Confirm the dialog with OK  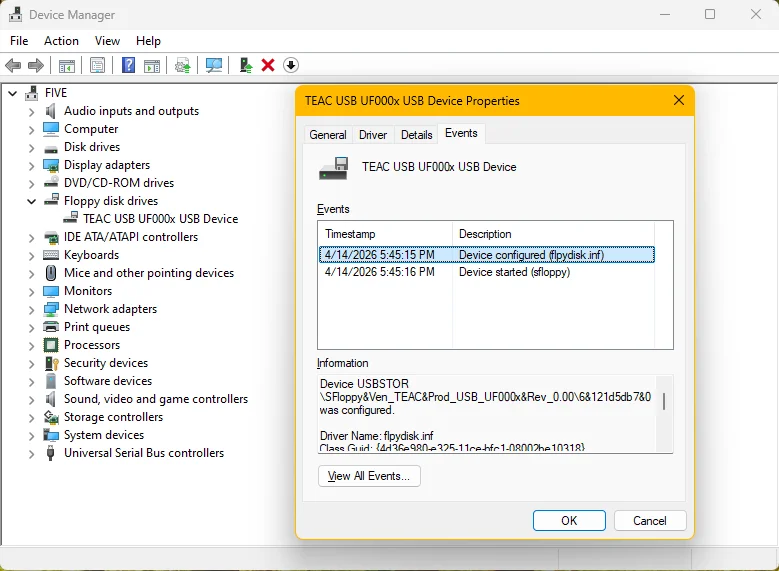(x=569, y=520)
